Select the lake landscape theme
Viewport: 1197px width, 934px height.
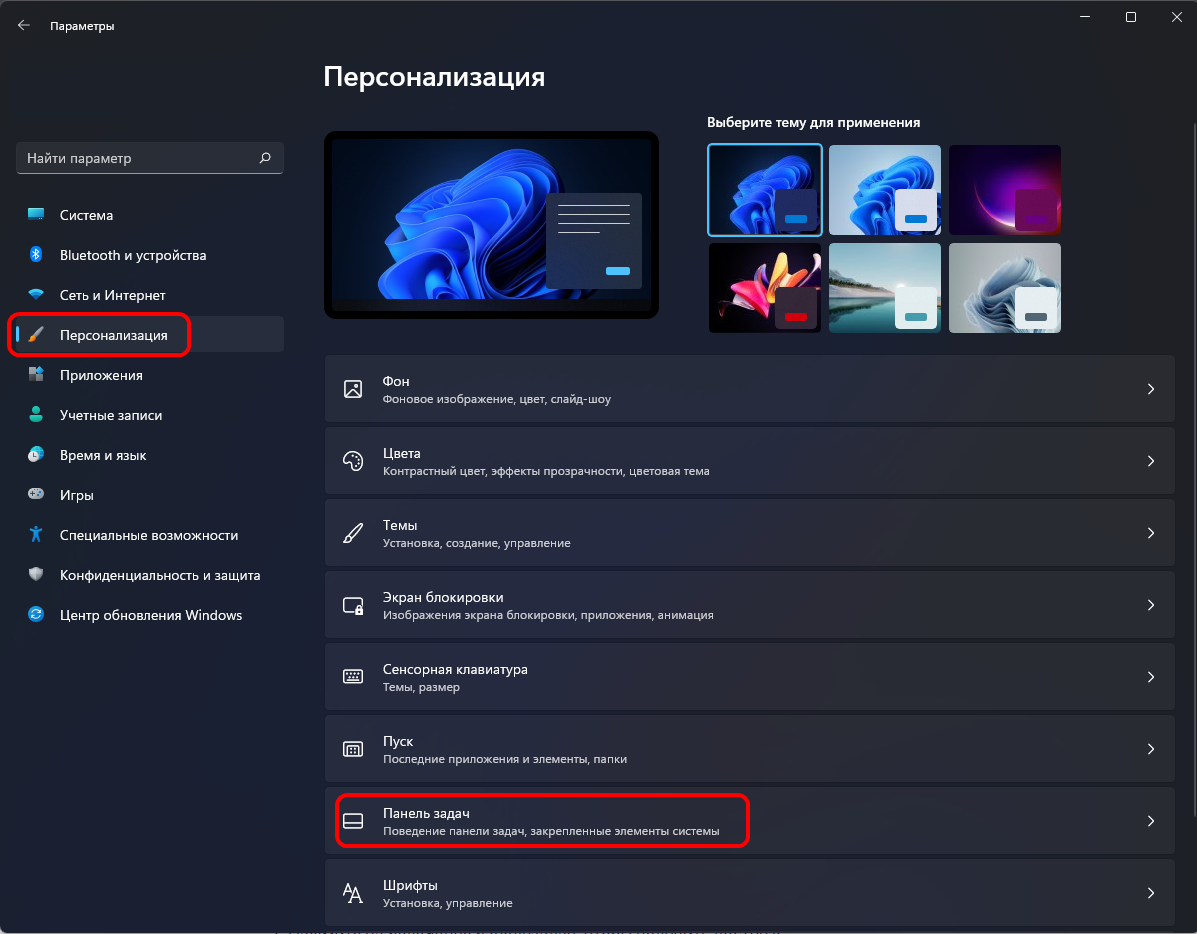(x=885, y=288)
